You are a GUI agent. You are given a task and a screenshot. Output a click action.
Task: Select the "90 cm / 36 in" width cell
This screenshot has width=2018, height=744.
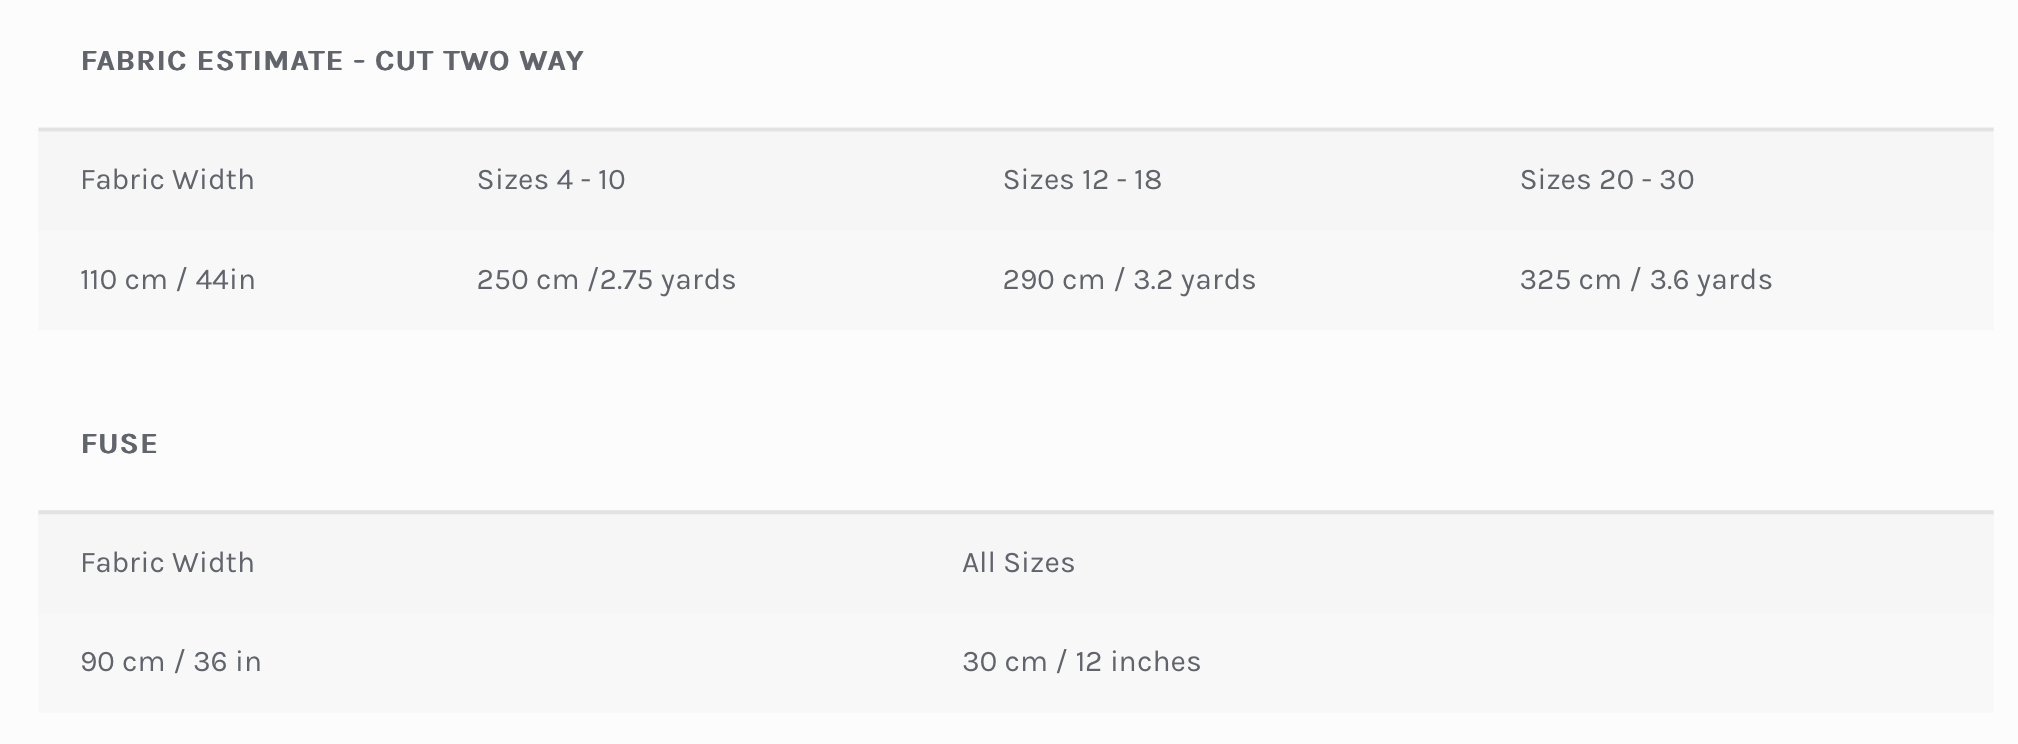pyautogui.click(x=170, y=662)
